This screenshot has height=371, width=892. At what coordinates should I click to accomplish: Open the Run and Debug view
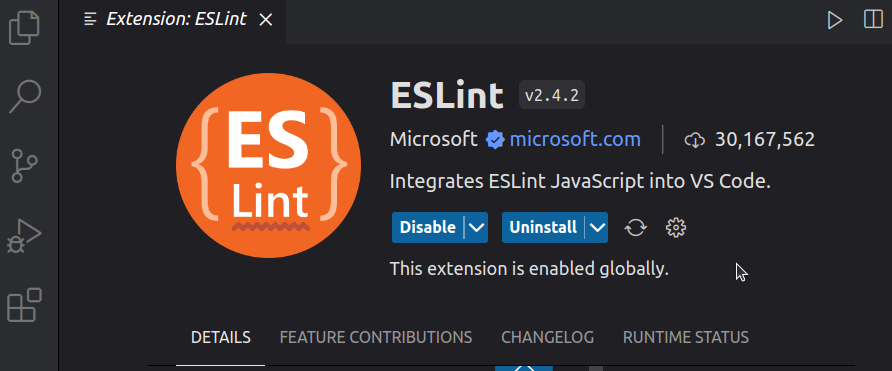[25, 235]
